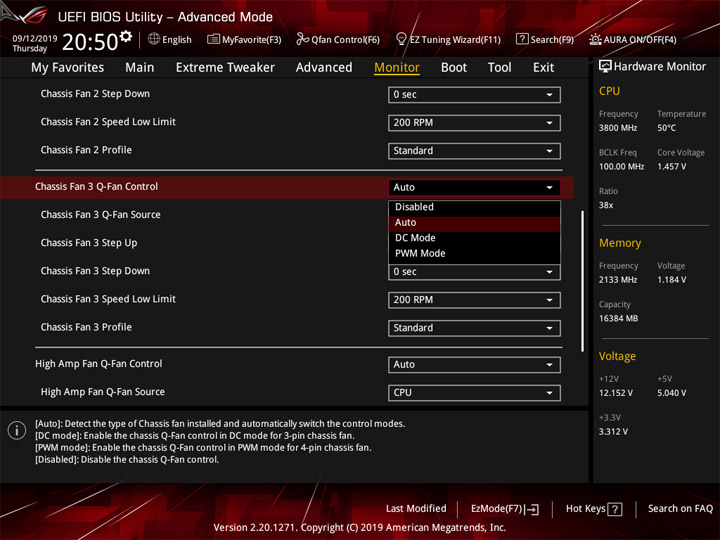Click the info icon beside help text
Viewport: 720px width, 540px height.
(x=17, y=430)
